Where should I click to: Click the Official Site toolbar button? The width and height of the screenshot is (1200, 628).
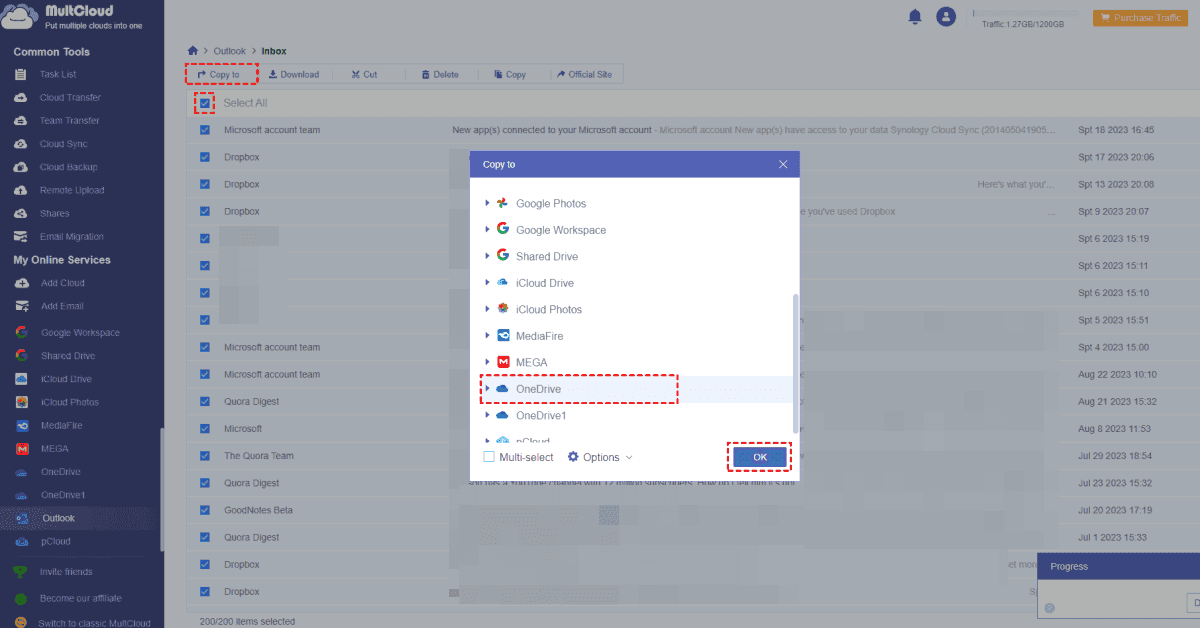click(x=584, y=74)
